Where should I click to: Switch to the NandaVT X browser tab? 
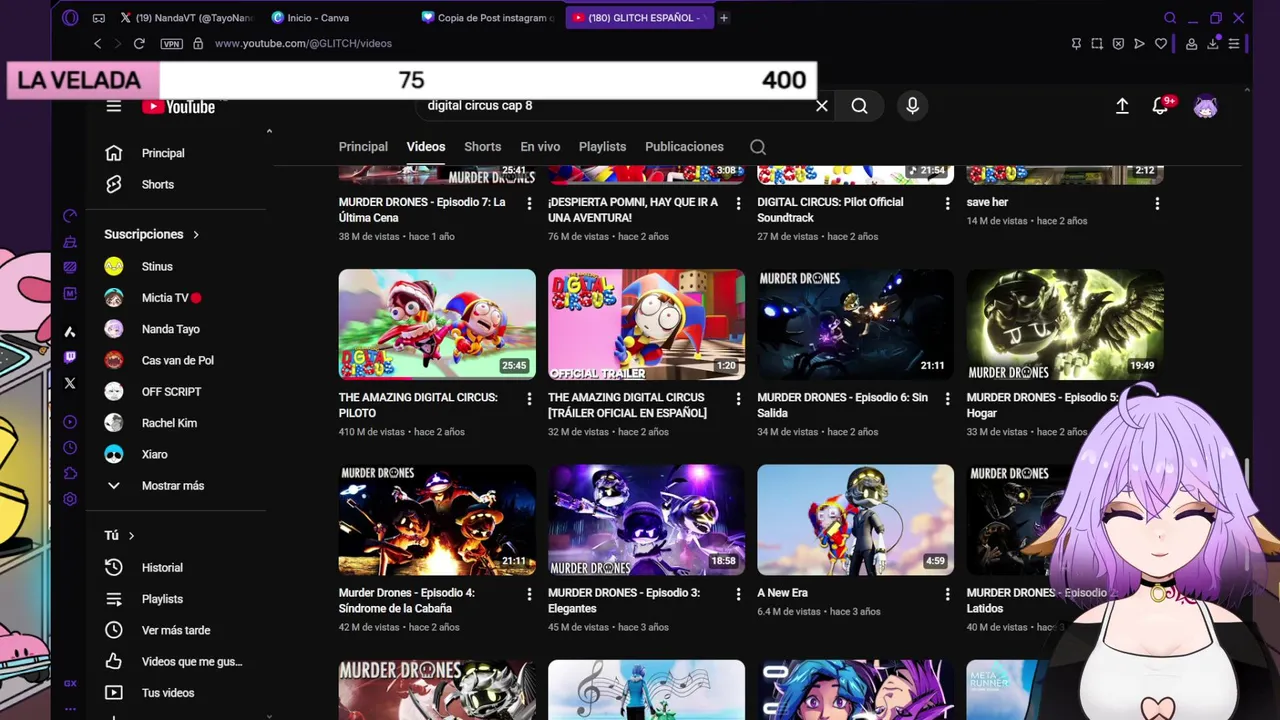[x=186, y=17]
